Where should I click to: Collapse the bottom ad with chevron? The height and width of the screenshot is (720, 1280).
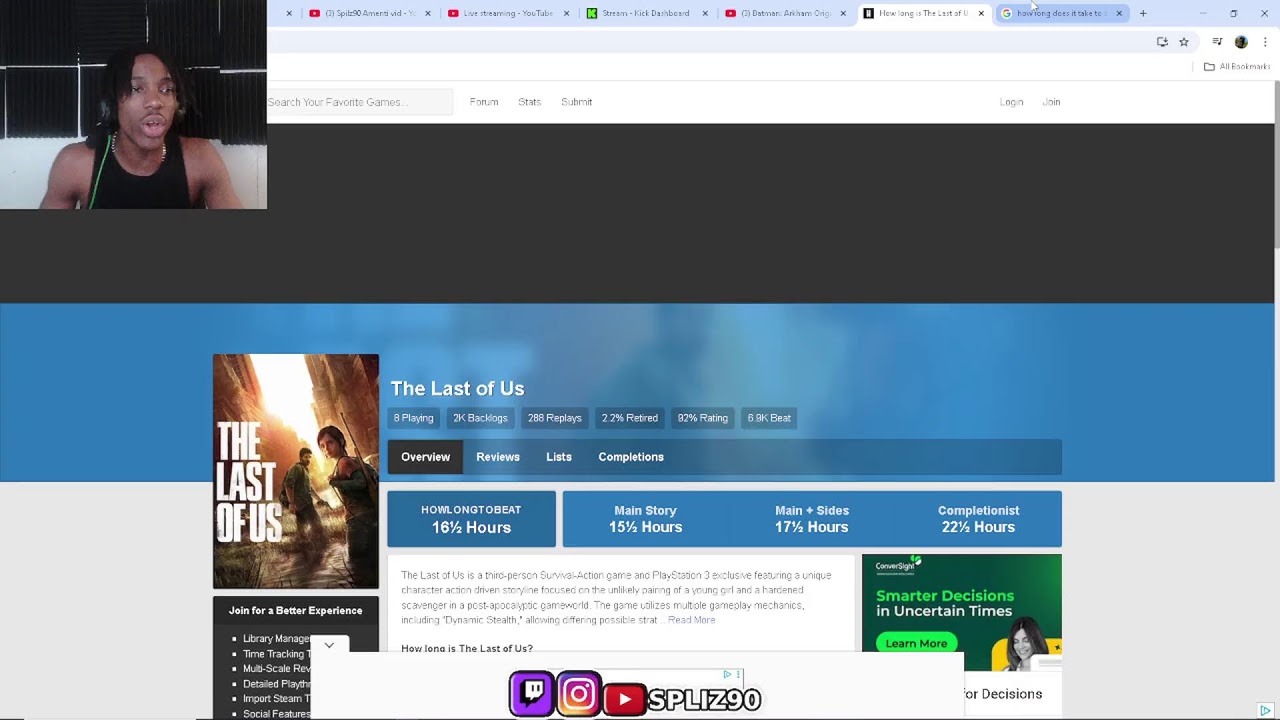(329, 645)
